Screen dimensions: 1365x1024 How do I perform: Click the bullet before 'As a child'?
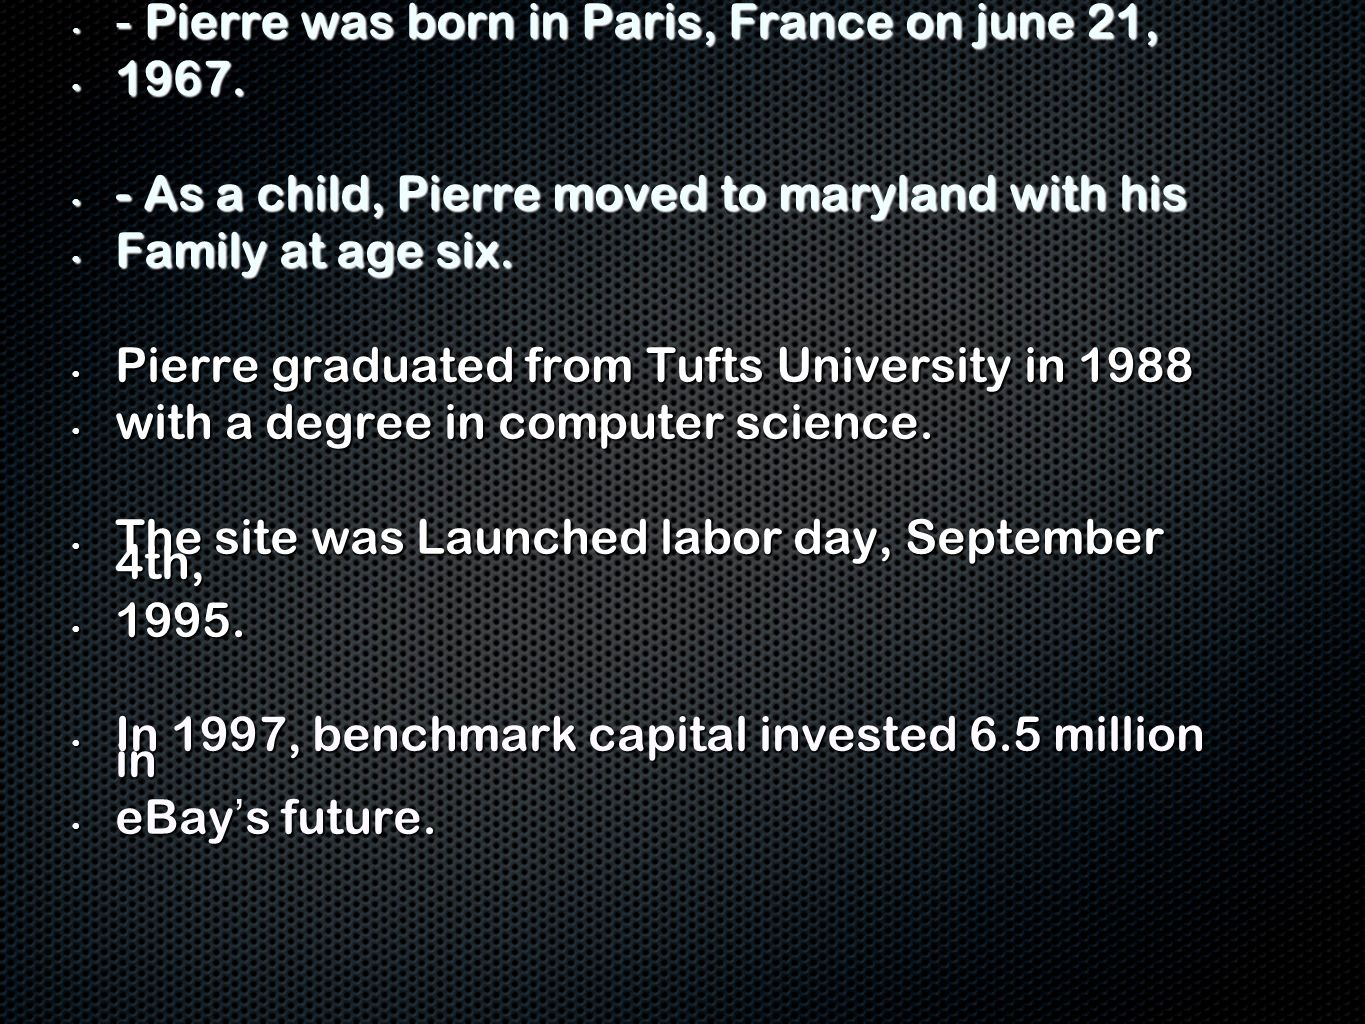pos(75,201)
